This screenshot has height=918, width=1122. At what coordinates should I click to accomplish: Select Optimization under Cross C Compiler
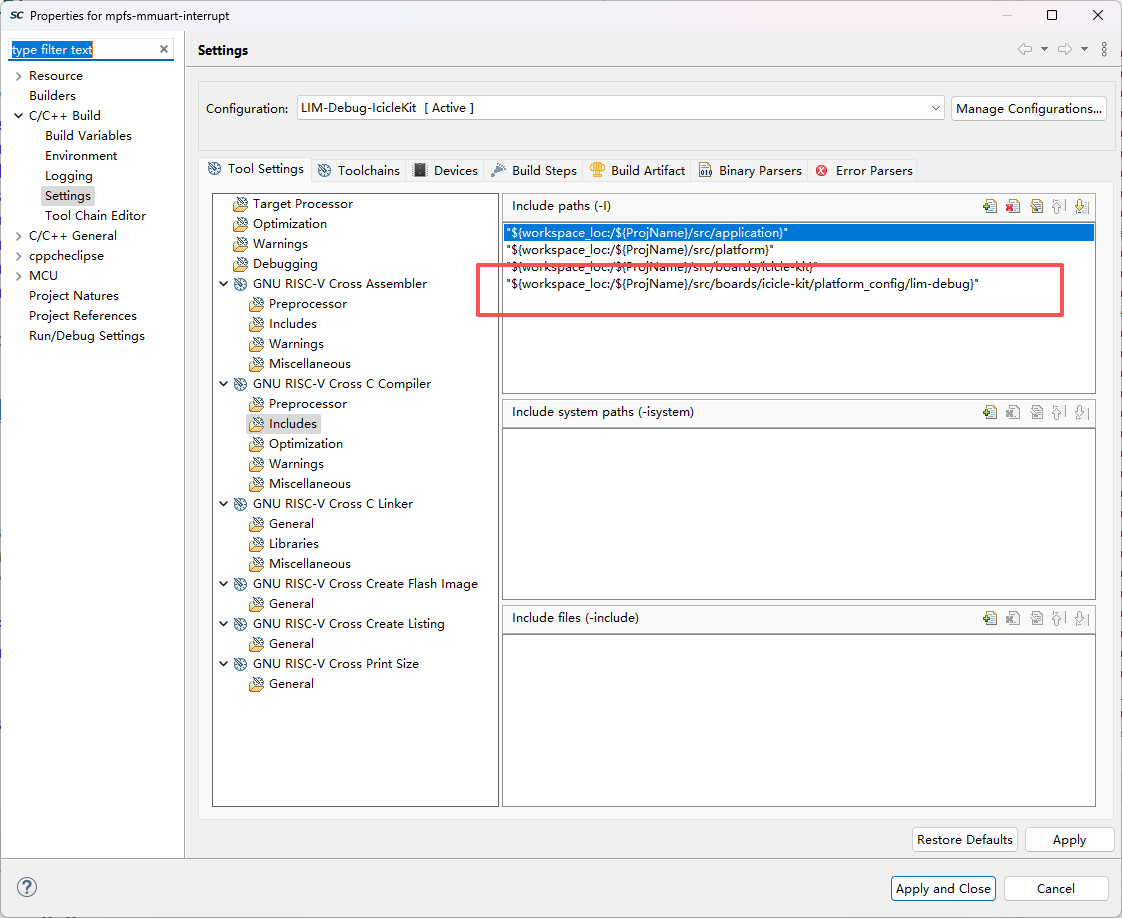click(x=306, y=444)
